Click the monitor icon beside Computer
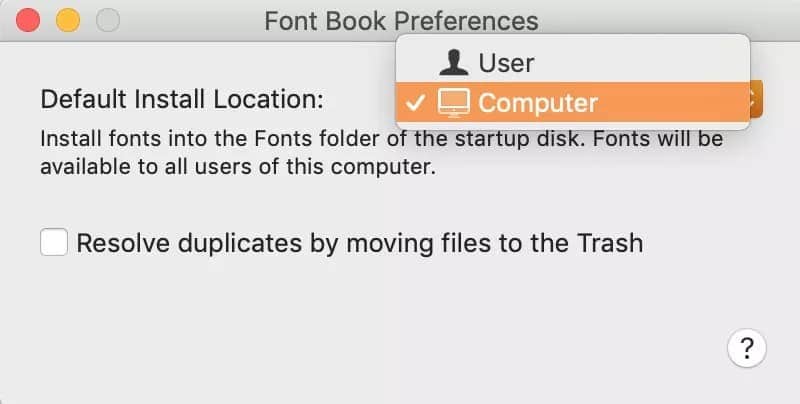Image resolution: width=800 pixels, height=404 pixels. tap(455, 102)
